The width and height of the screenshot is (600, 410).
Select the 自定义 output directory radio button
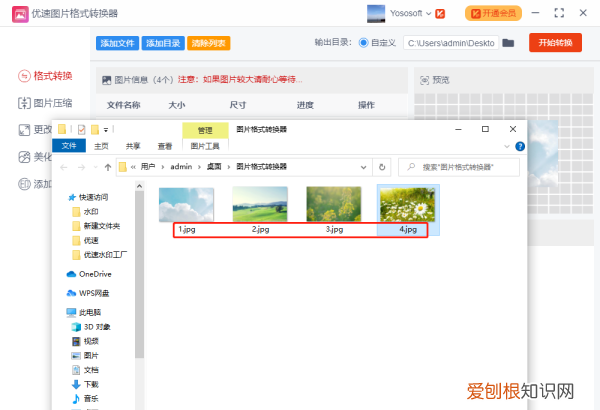(363, 43)
